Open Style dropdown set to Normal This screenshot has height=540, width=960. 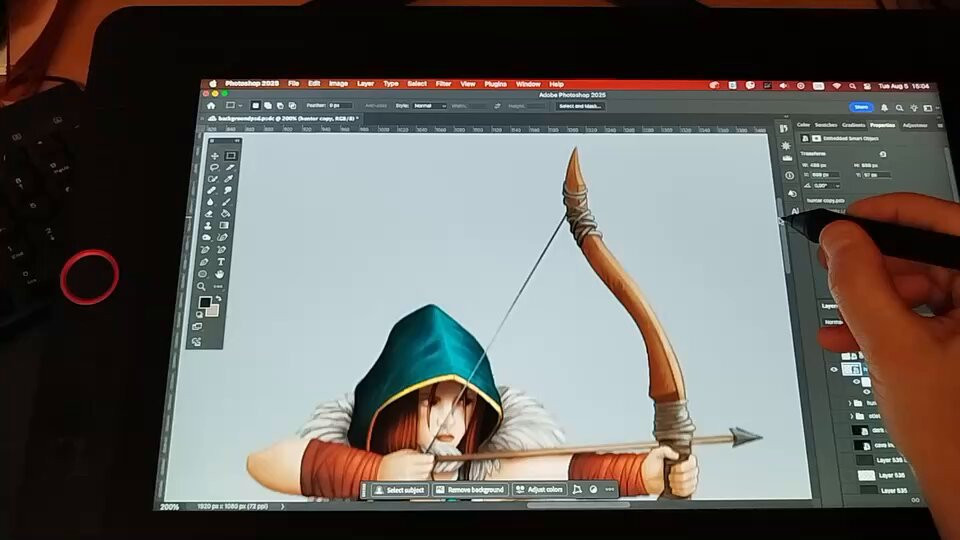429,106
